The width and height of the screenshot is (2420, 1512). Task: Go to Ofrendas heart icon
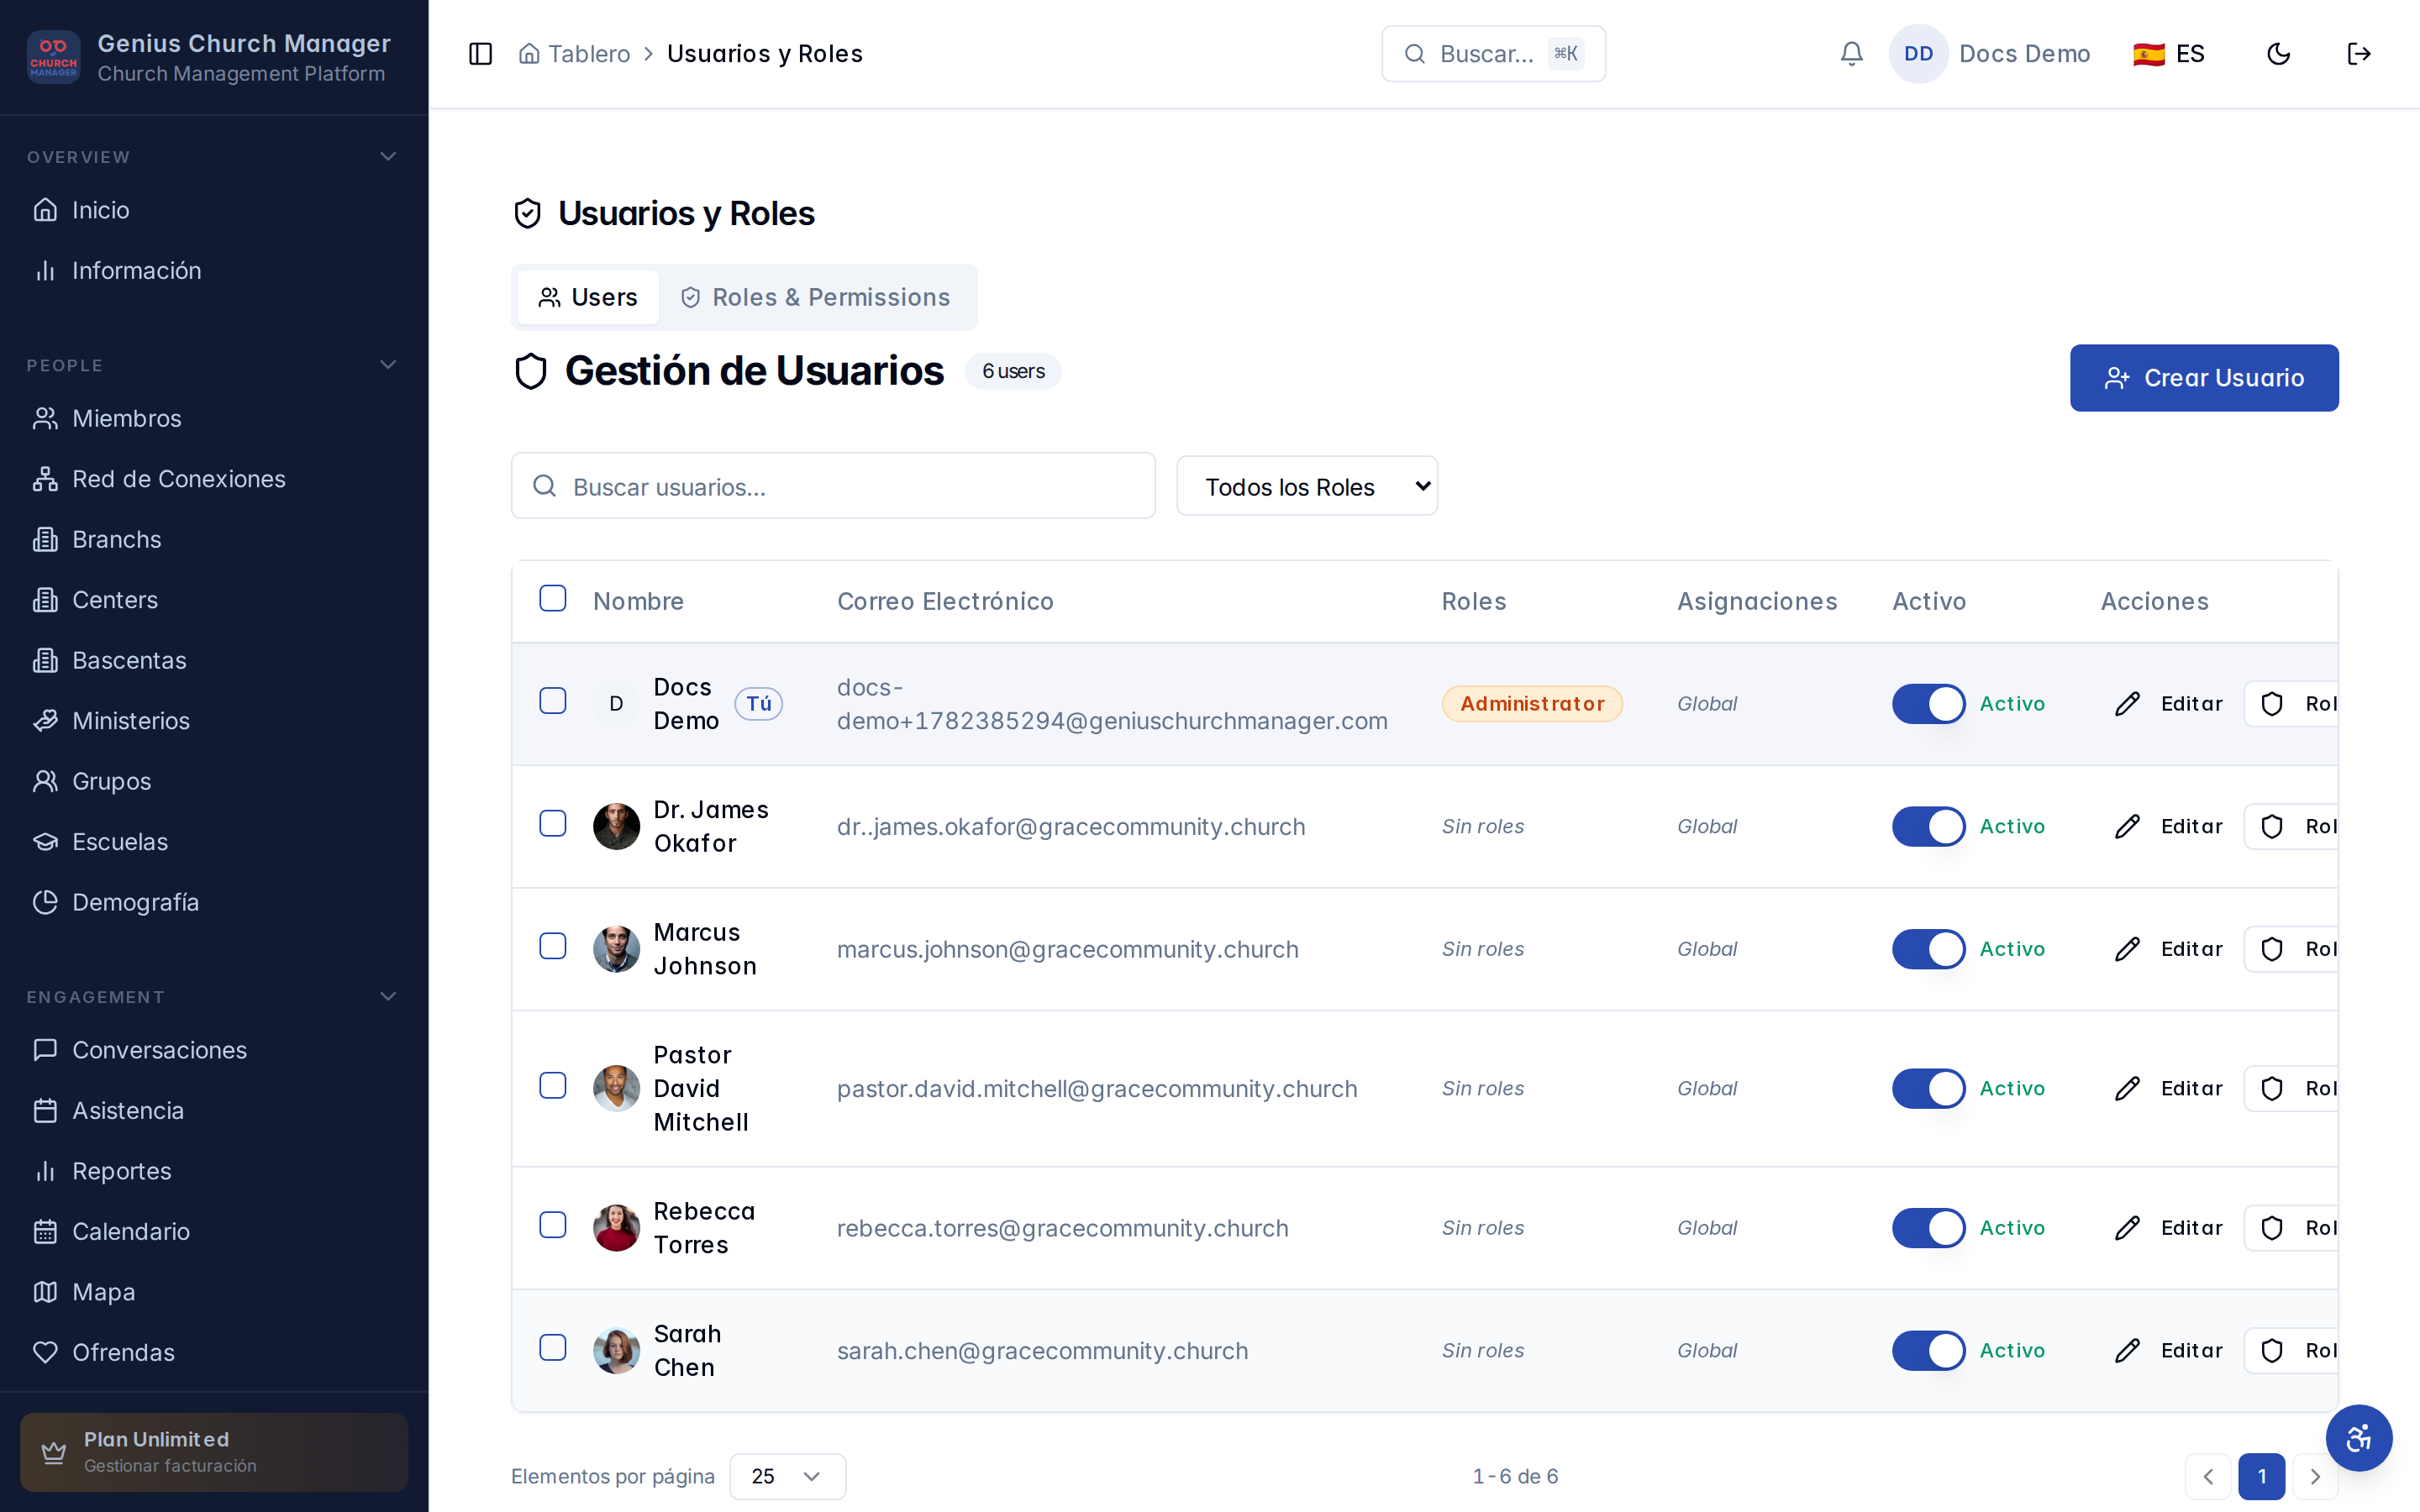pos(45,1352)
